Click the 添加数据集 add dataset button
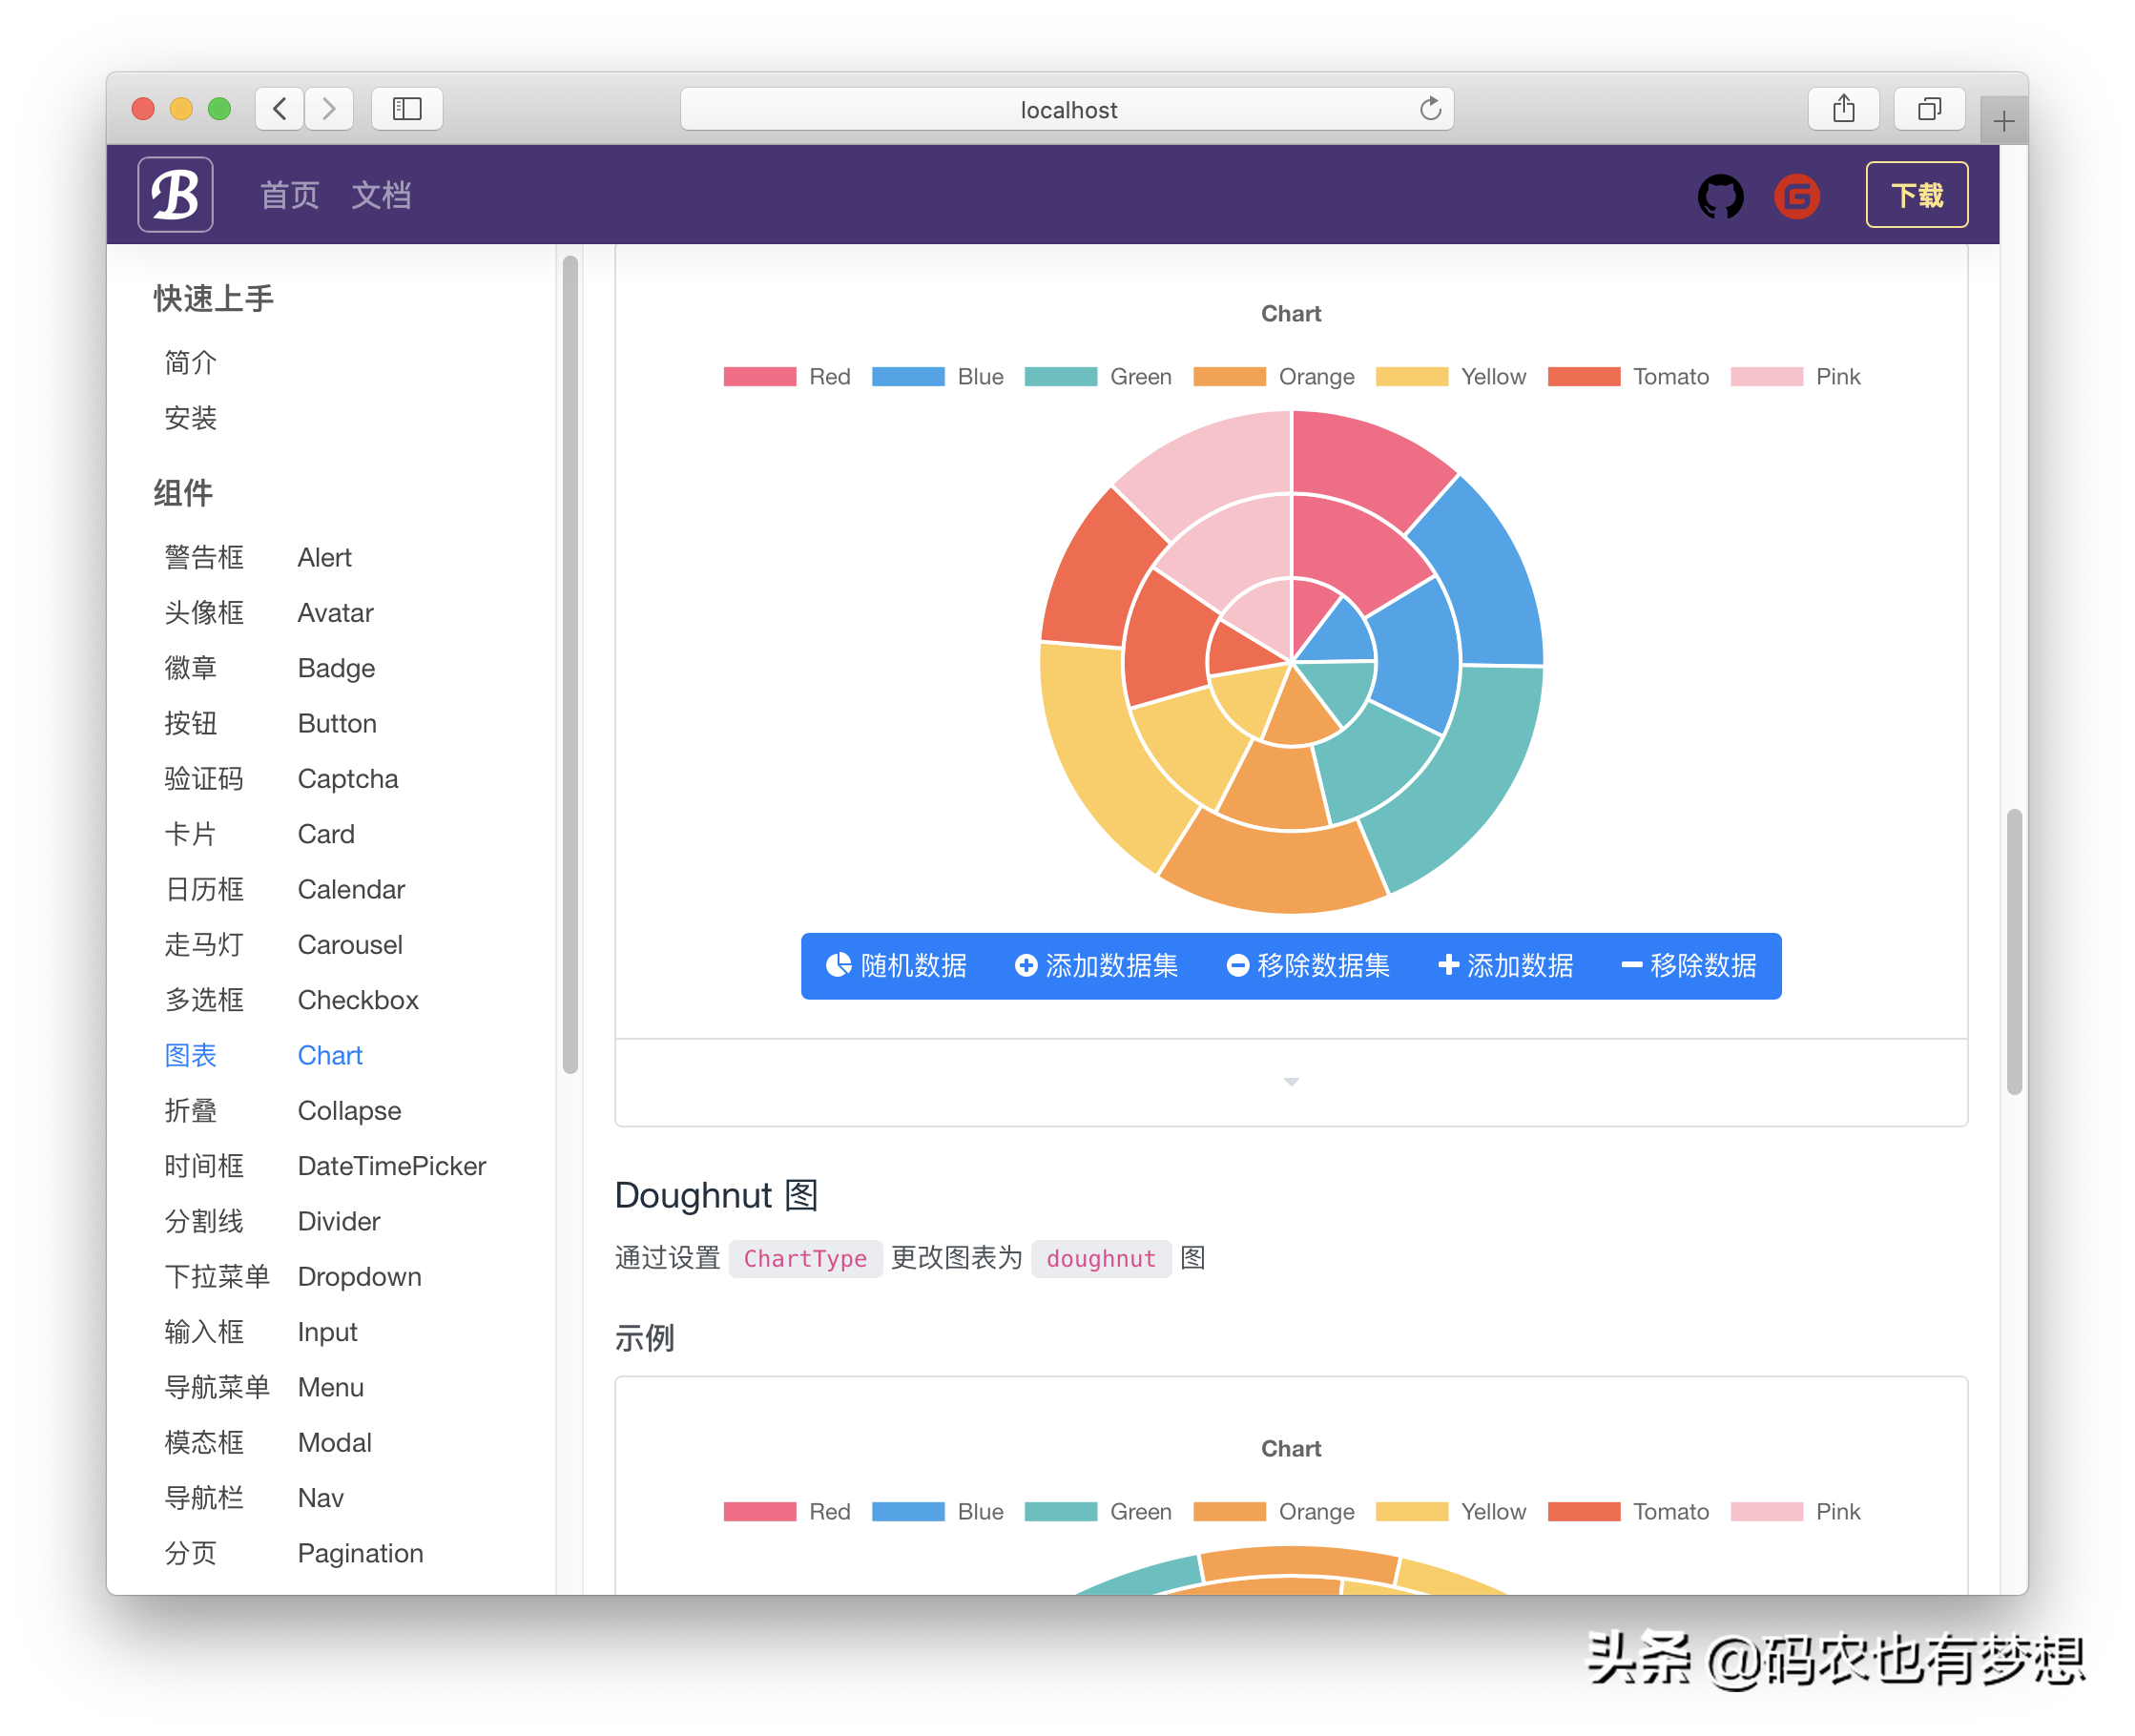 click(1096, 966)
